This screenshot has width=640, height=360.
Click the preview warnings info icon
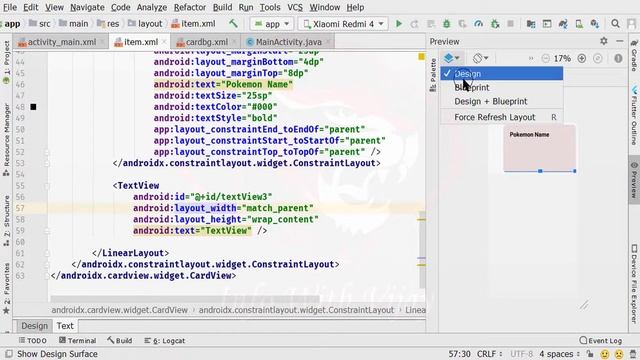pos(618,58)
